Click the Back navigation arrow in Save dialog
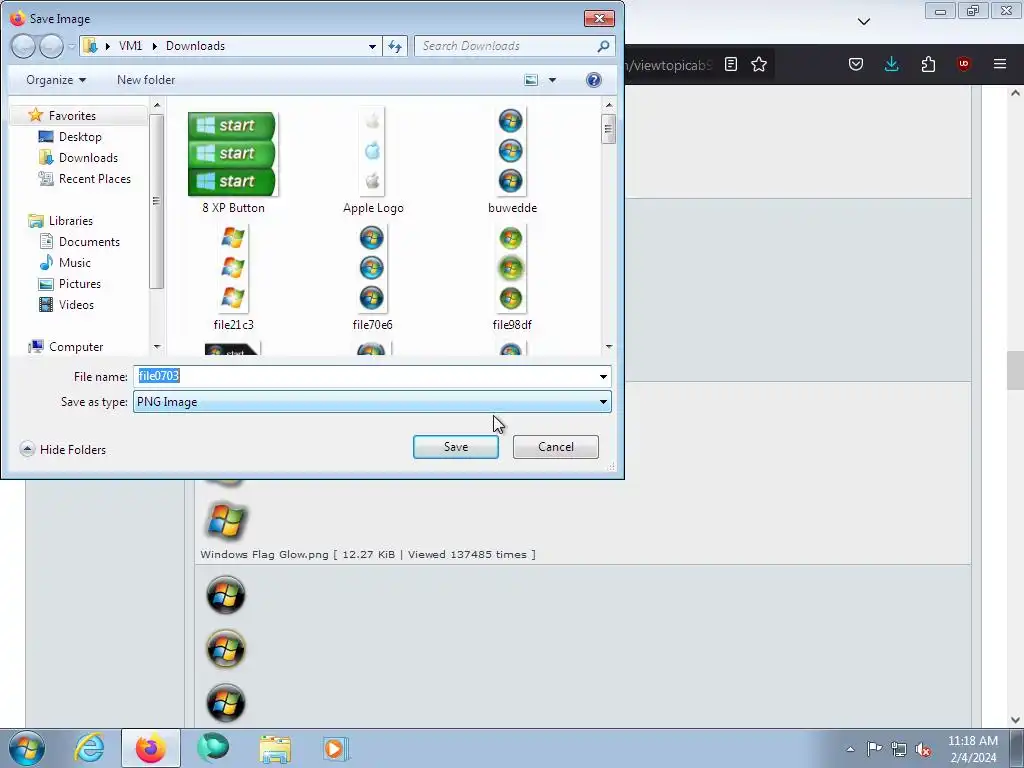Image resolution: width=1024 pixels, height=768 pixels. (x=23, y=46)
